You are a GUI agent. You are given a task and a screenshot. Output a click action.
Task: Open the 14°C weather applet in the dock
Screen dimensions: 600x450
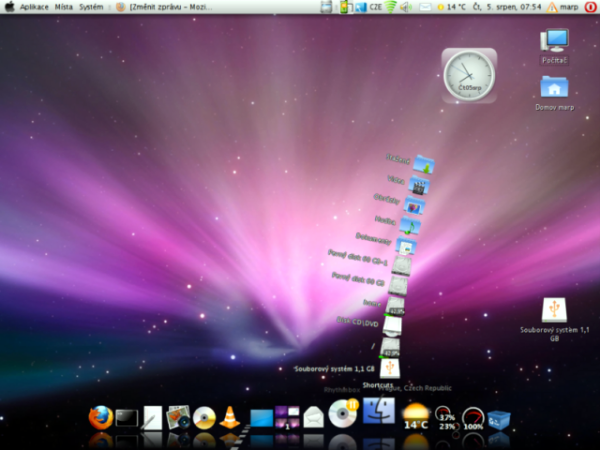pos(416,416)
